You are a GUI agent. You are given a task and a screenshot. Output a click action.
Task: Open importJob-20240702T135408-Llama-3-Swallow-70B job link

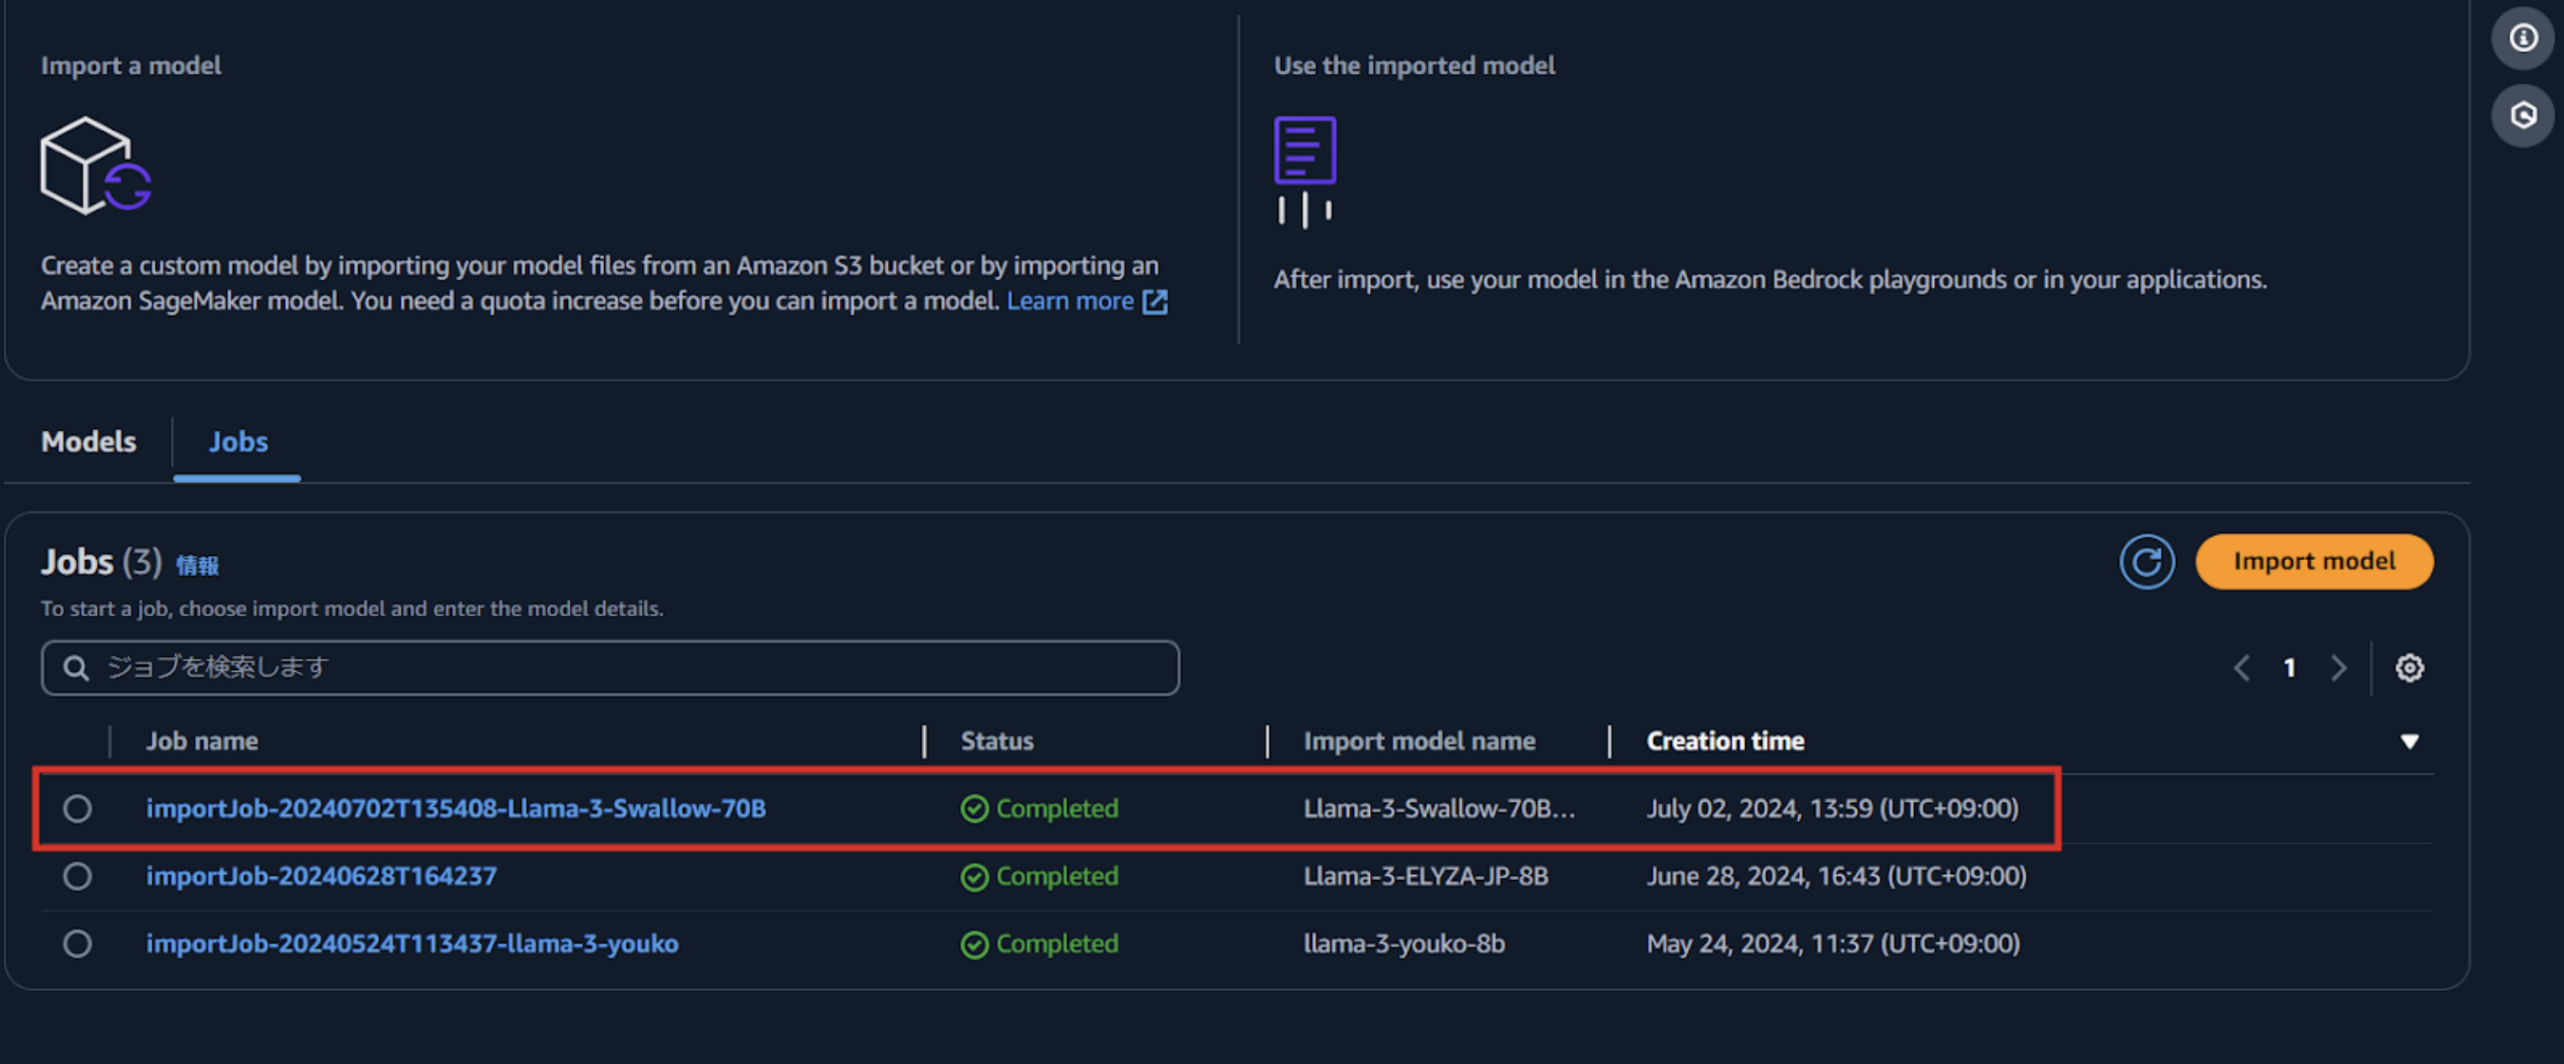pos(456,808)
